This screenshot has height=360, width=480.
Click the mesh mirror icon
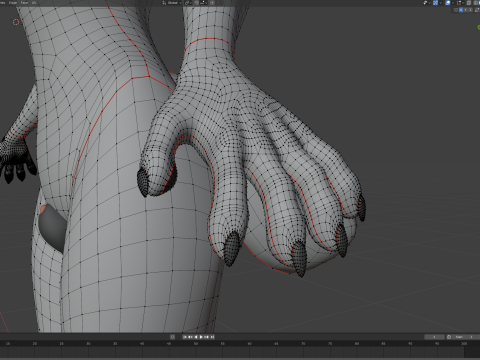(x=456, y=10)
